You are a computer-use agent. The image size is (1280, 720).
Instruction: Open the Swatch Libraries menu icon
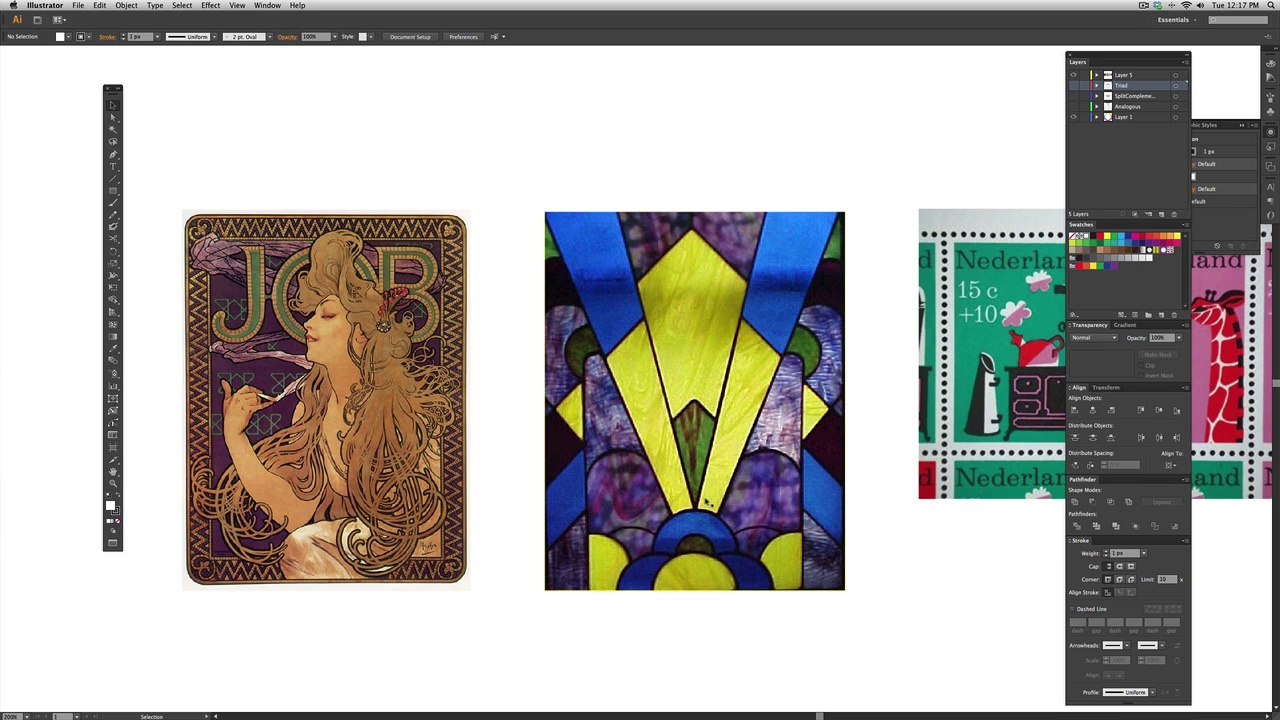1075,314
